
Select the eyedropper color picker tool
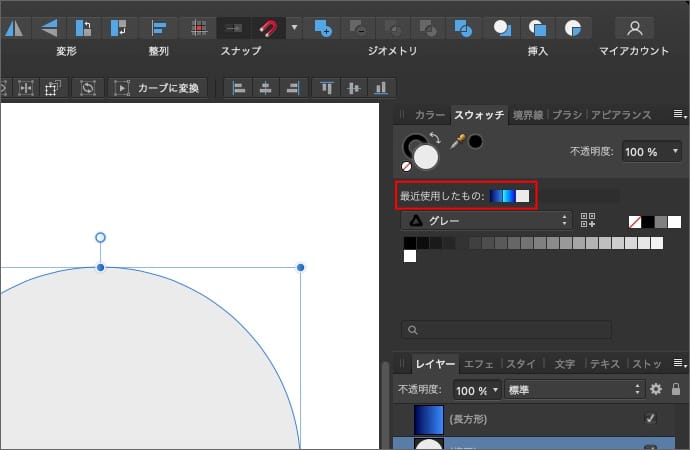point(457,142)
